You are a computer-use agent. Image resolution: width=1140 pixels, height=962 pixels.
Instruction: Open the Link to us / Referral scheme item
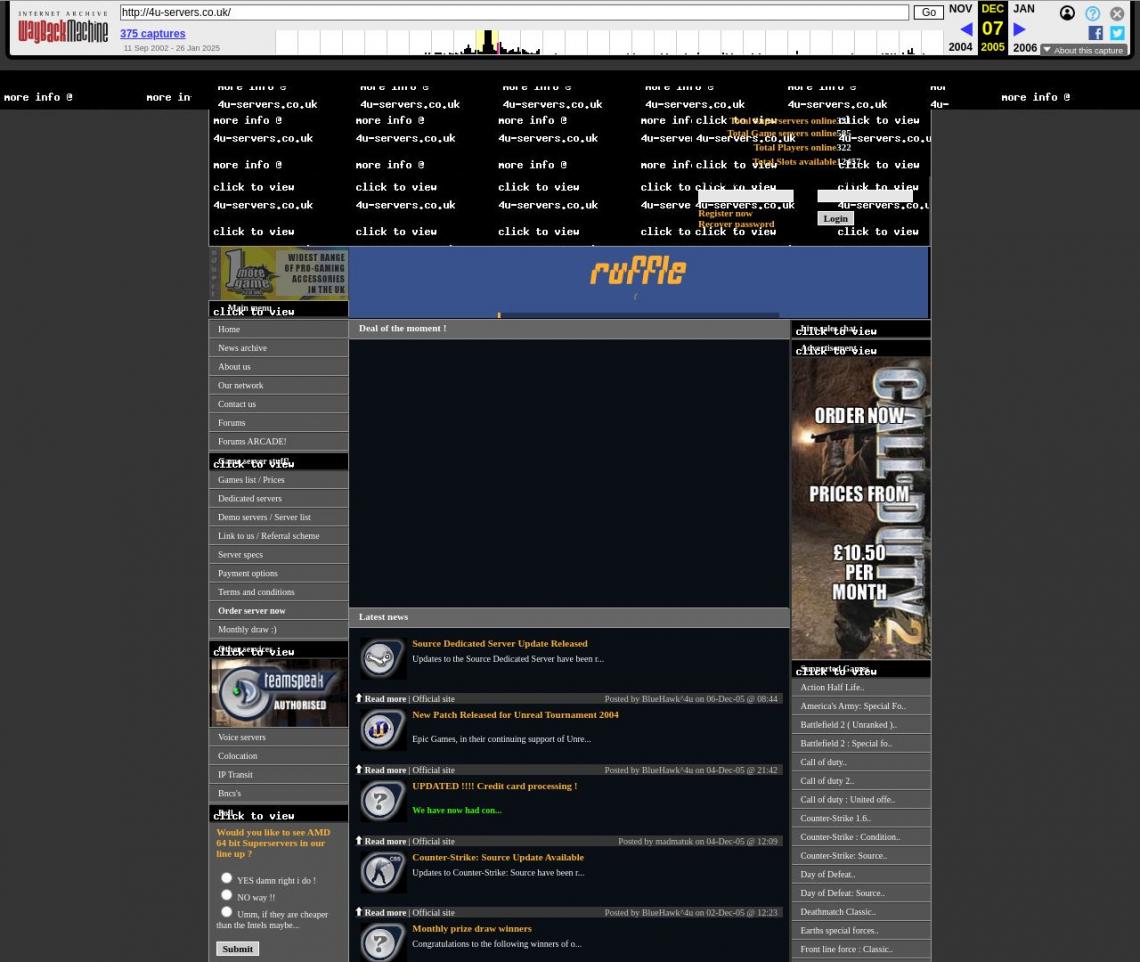278,537
